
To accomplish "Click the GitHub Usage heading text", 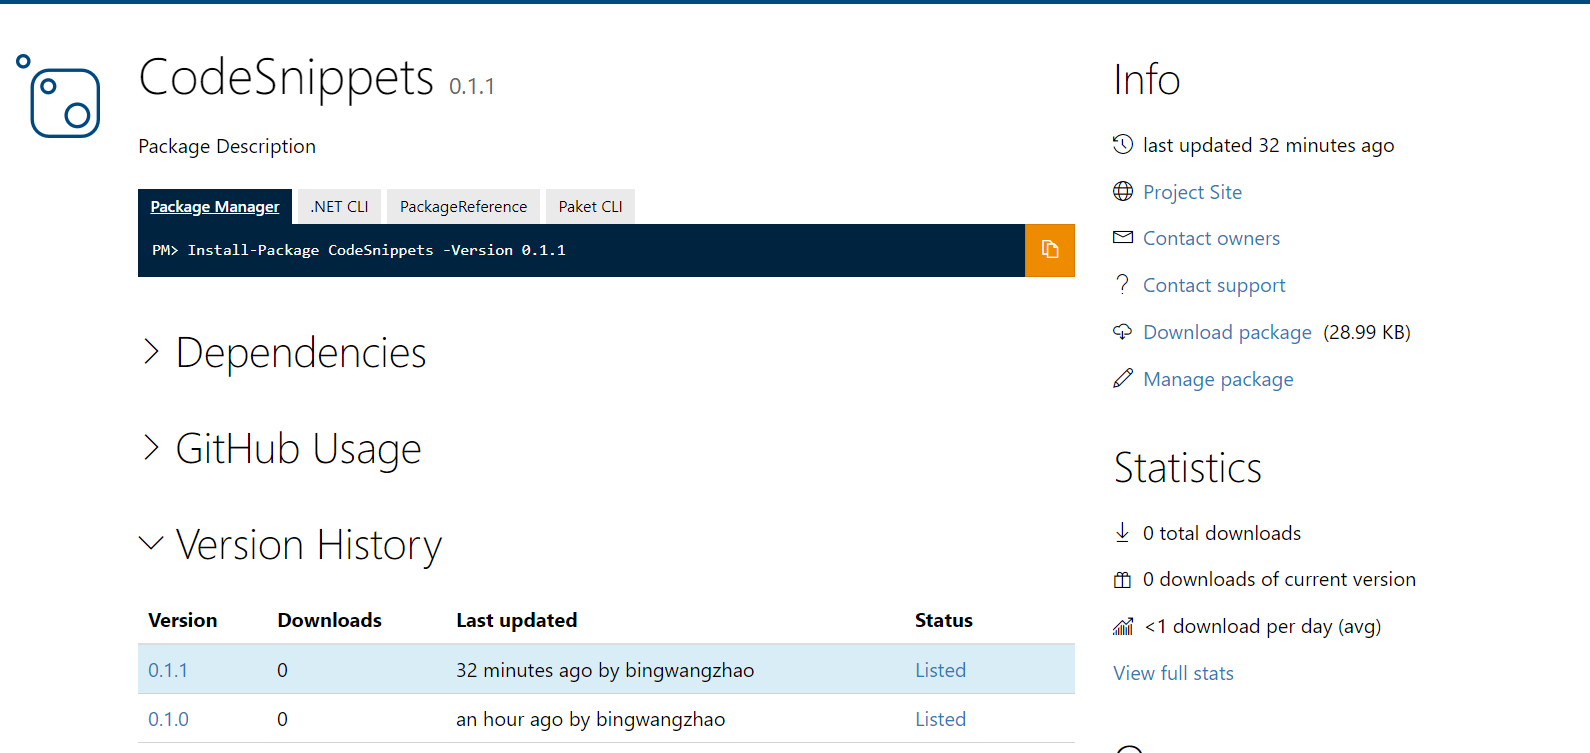I will (x=298, y=449).
